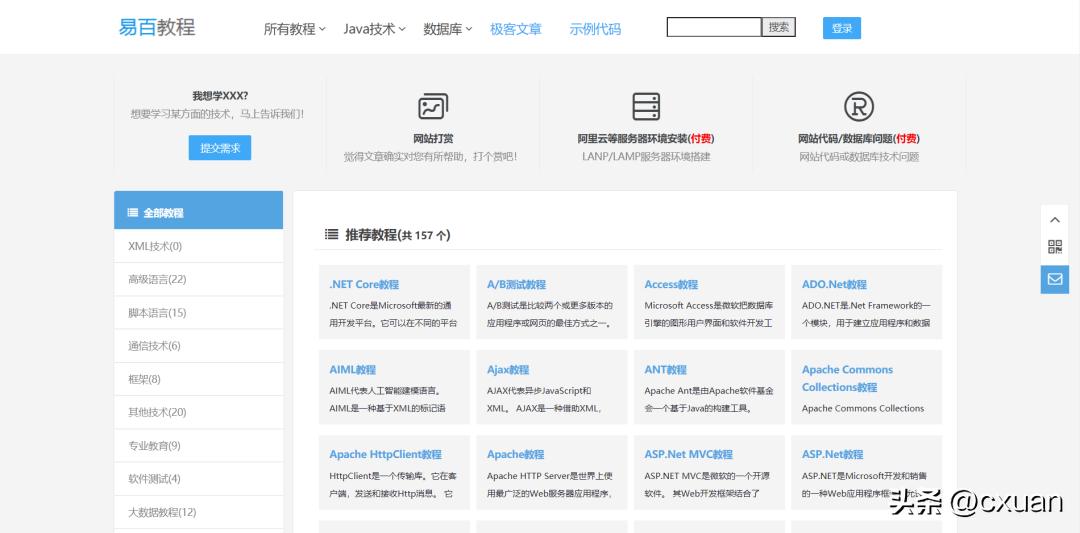1080x533 pixels.
Task: Open the ADO.Net教程 link
Action: coord(834,284)
